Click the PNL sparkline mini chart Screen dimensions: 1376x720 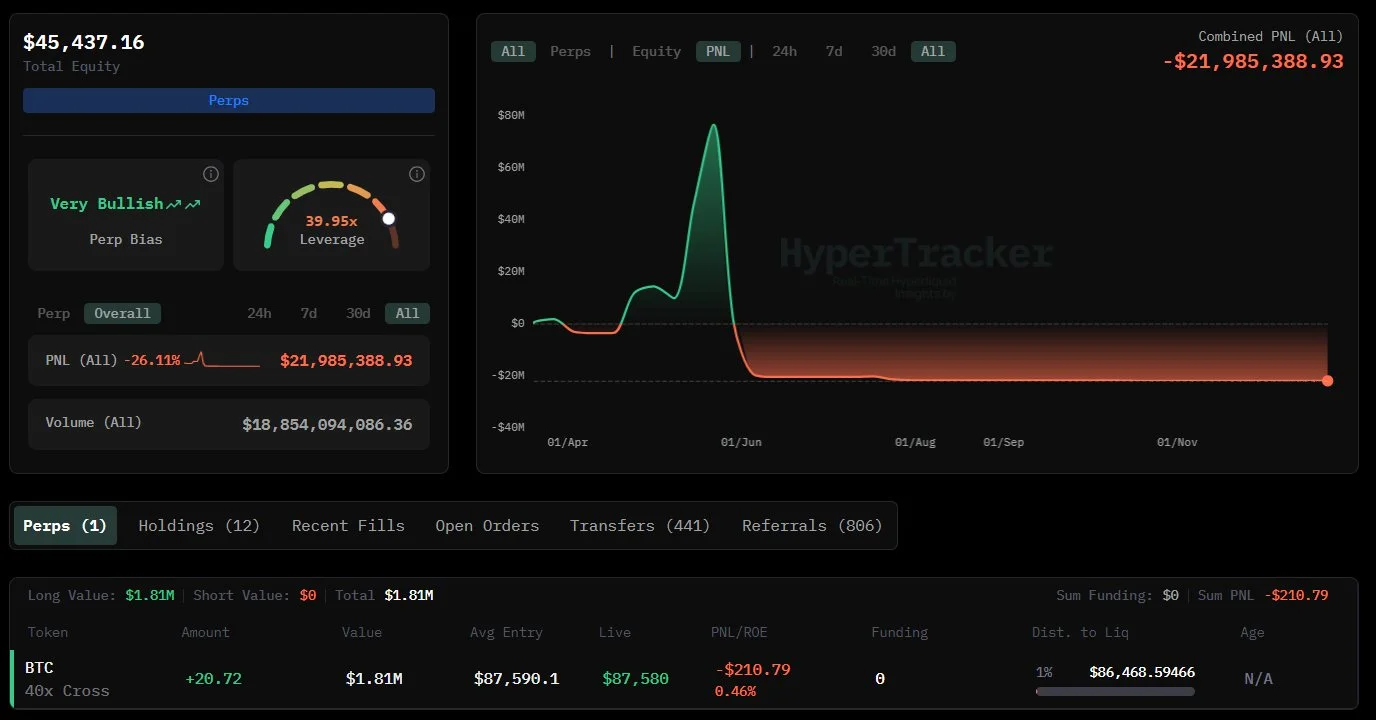(x=228, y=360)
